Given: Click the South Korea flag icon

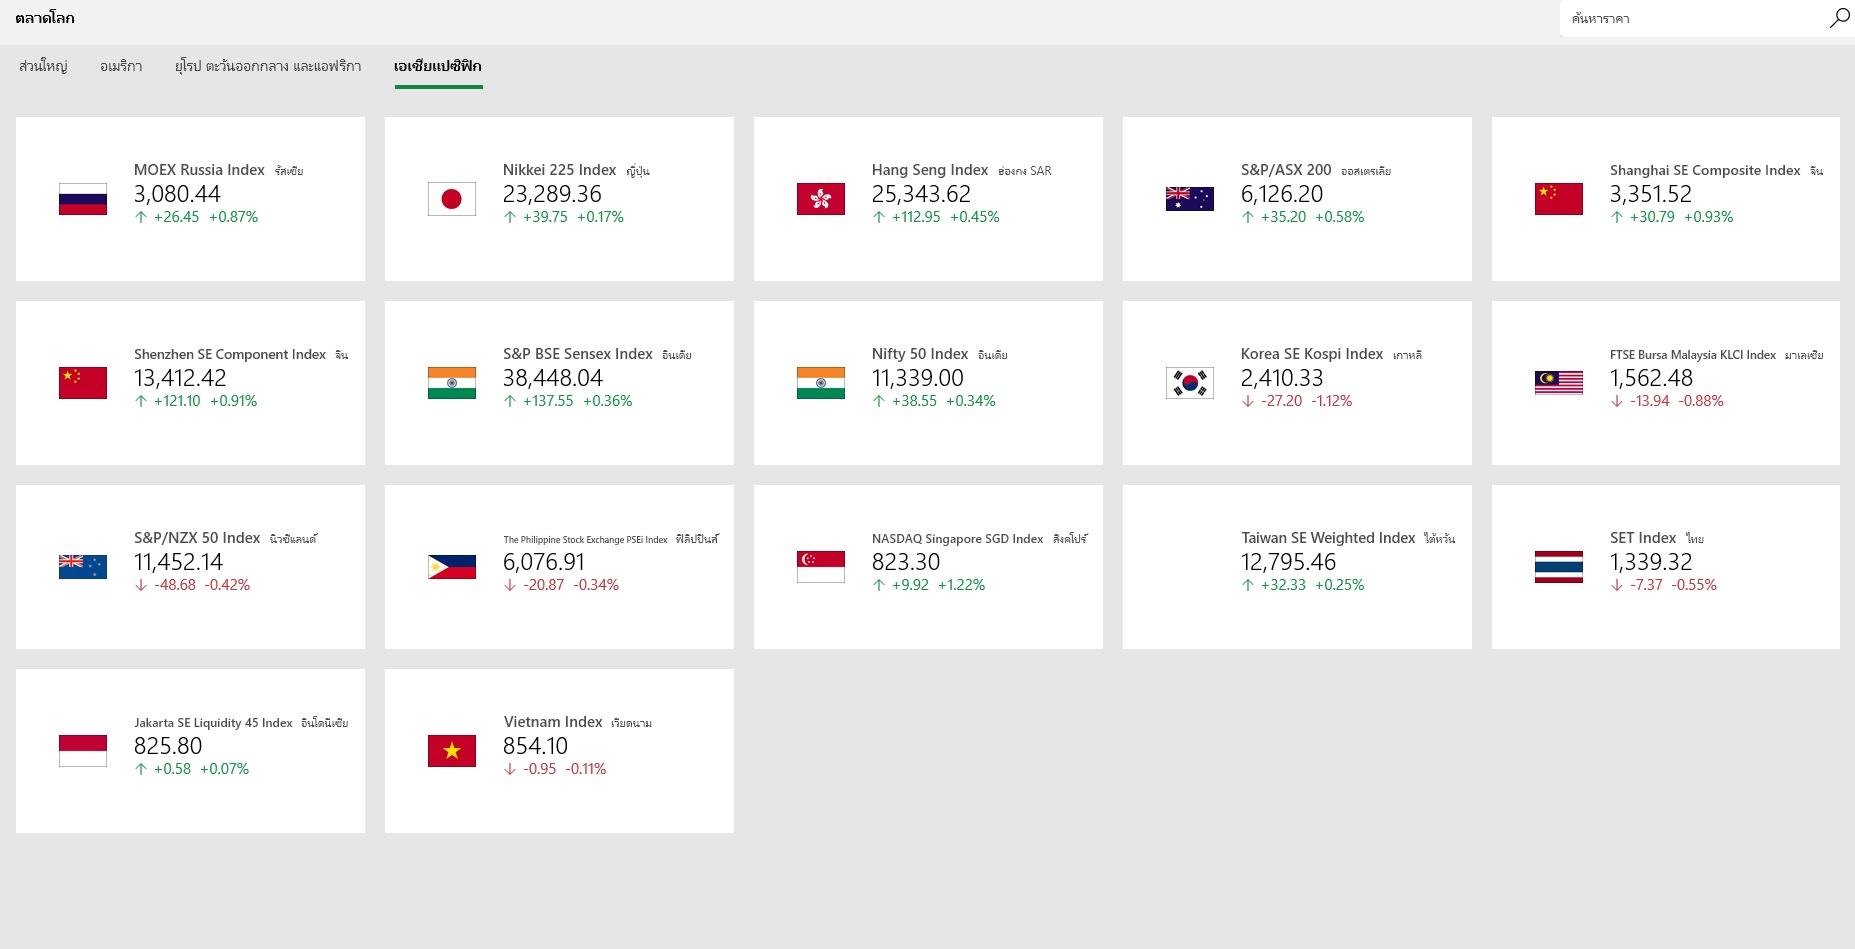Looking at the screenshot, I should (x=1190, y=383).
